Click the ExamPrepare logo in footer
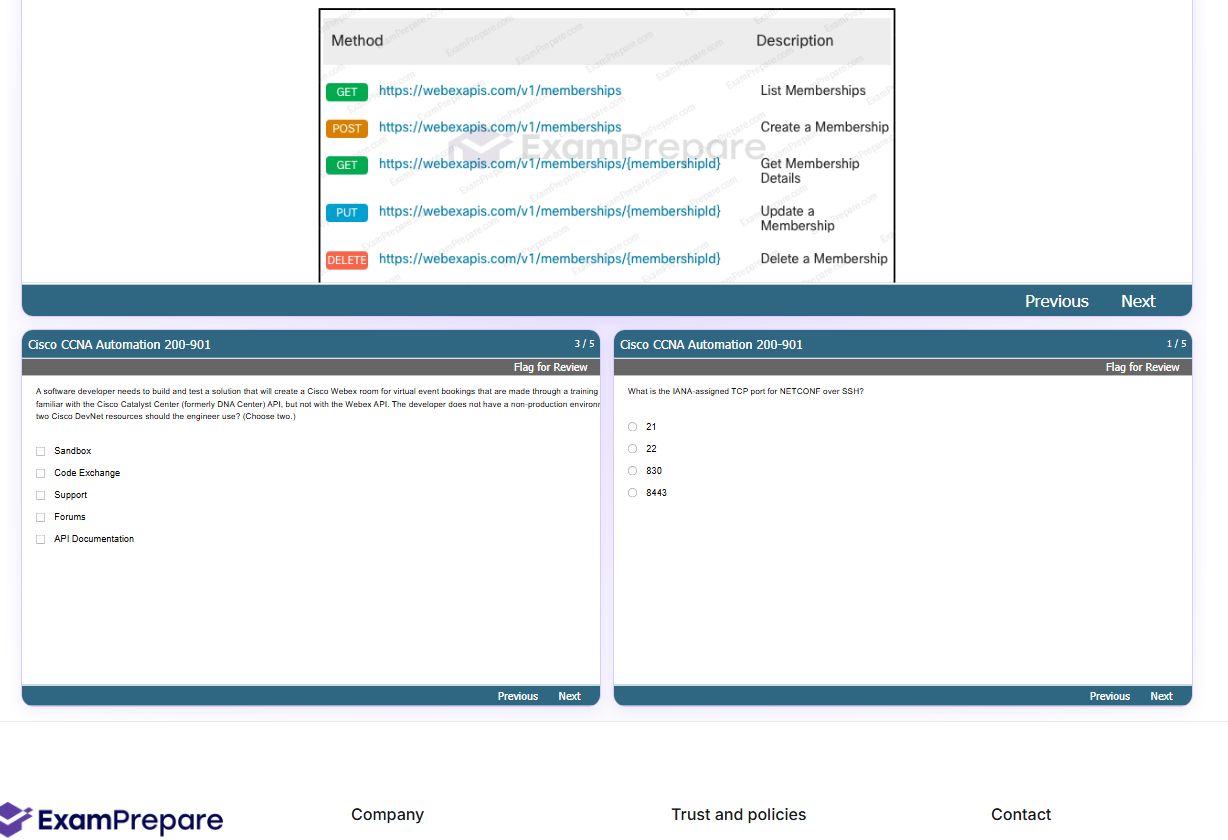Image resolution: width=1228 pixels, height=840 pixels. pyautogui.click(x=111, y=820)
